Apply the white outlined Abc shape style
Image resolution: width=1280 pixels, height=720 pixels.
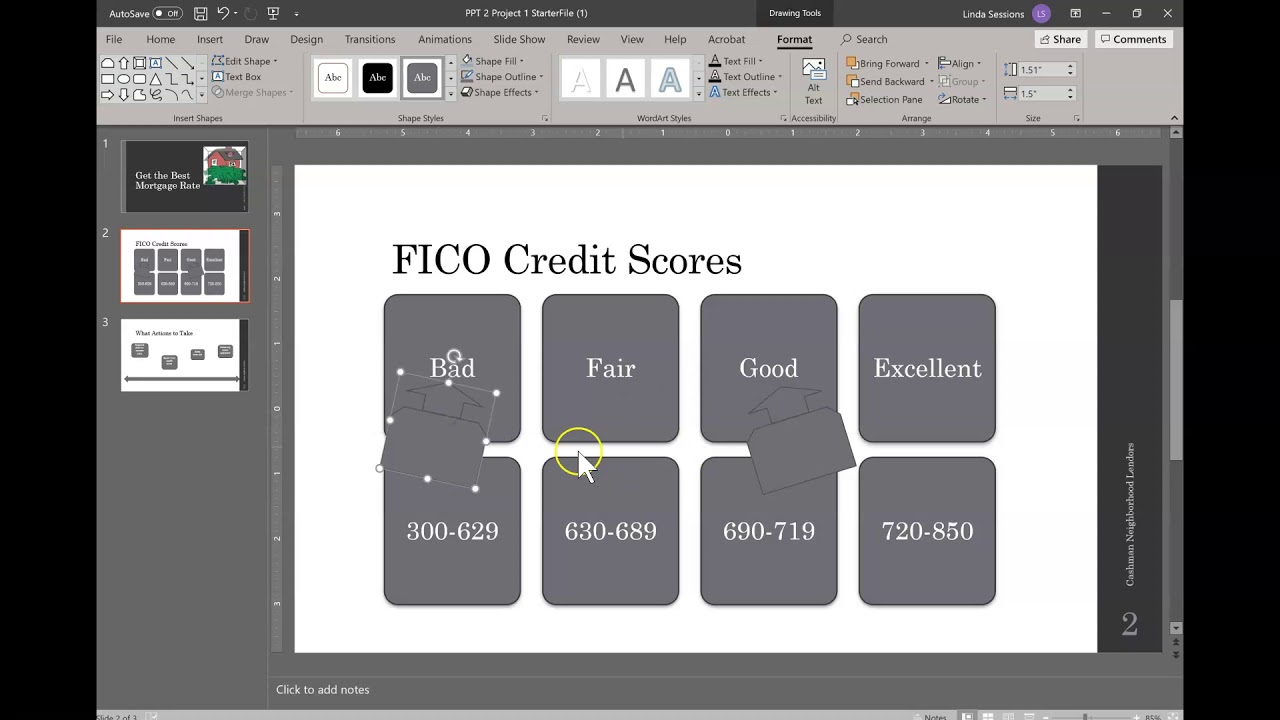[x=333, y=77]
